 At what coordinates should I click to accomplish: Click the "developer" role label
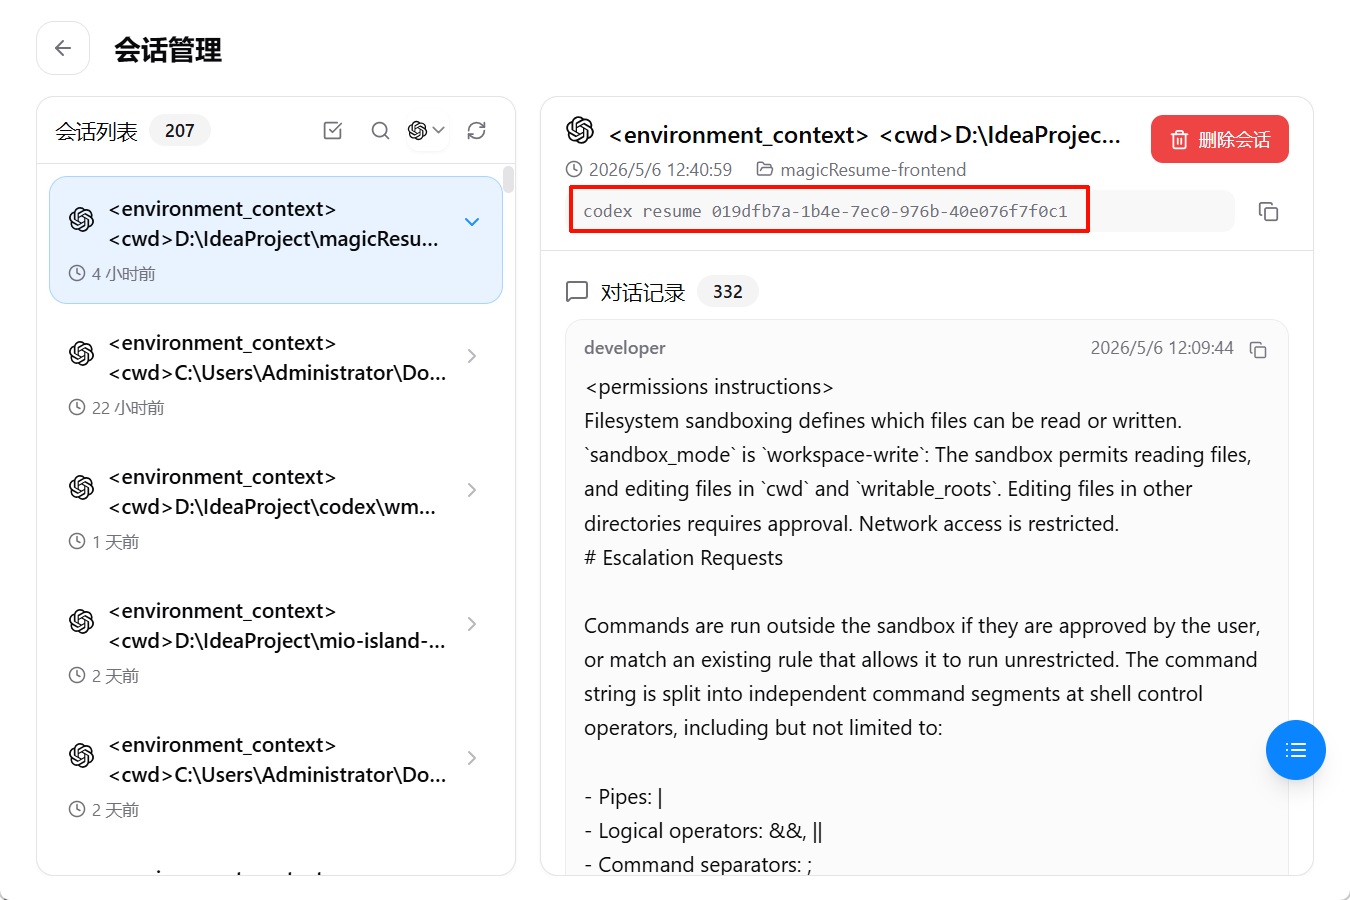[x=625, y=348]
